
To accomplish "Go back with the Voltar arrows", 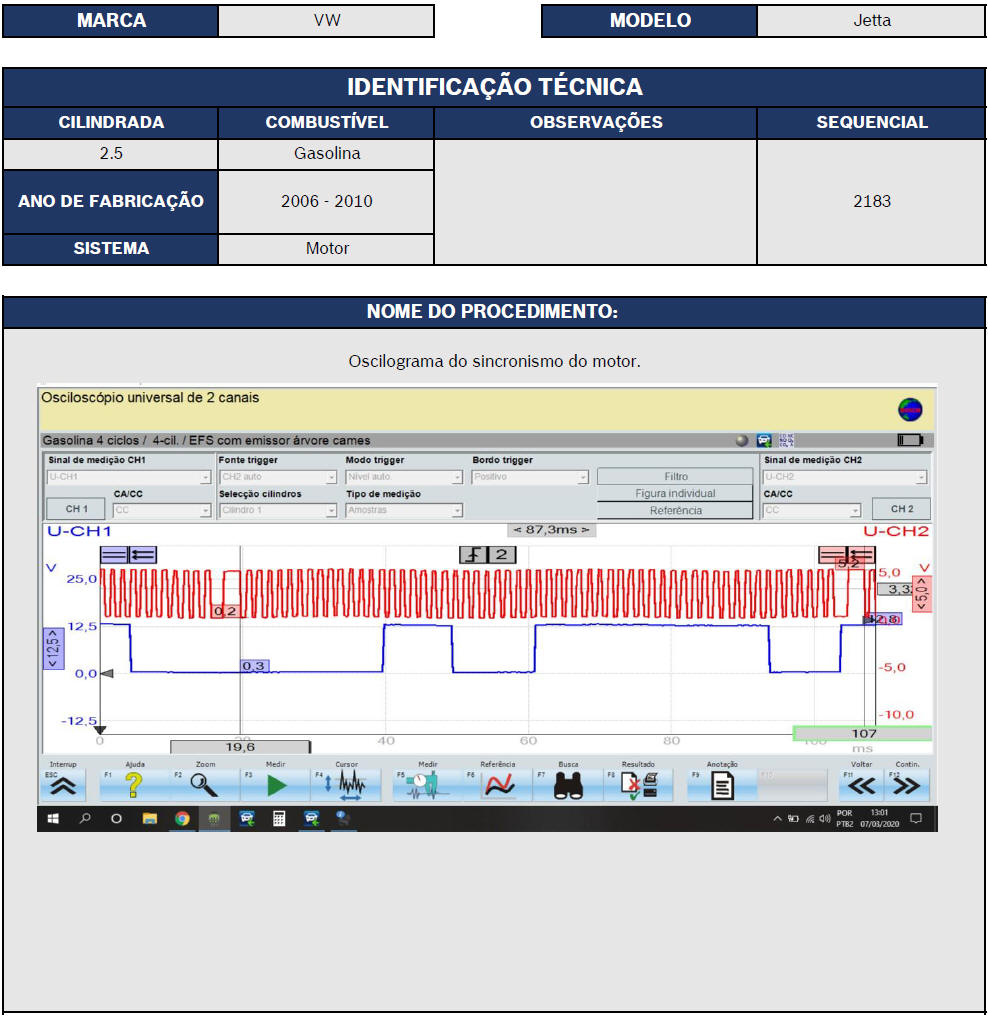I will click(862, 786).
